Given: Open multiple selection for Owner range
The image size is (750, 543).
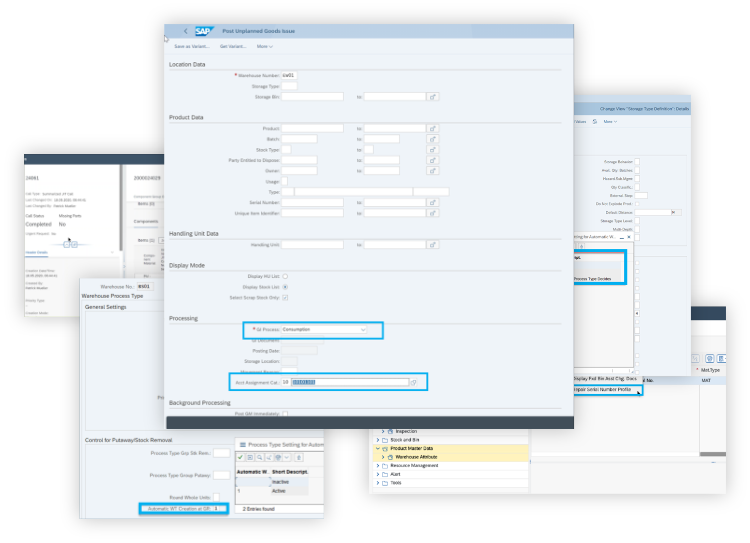Looking at the screenshot, I should pyautogui.click(x=432, y=171).
